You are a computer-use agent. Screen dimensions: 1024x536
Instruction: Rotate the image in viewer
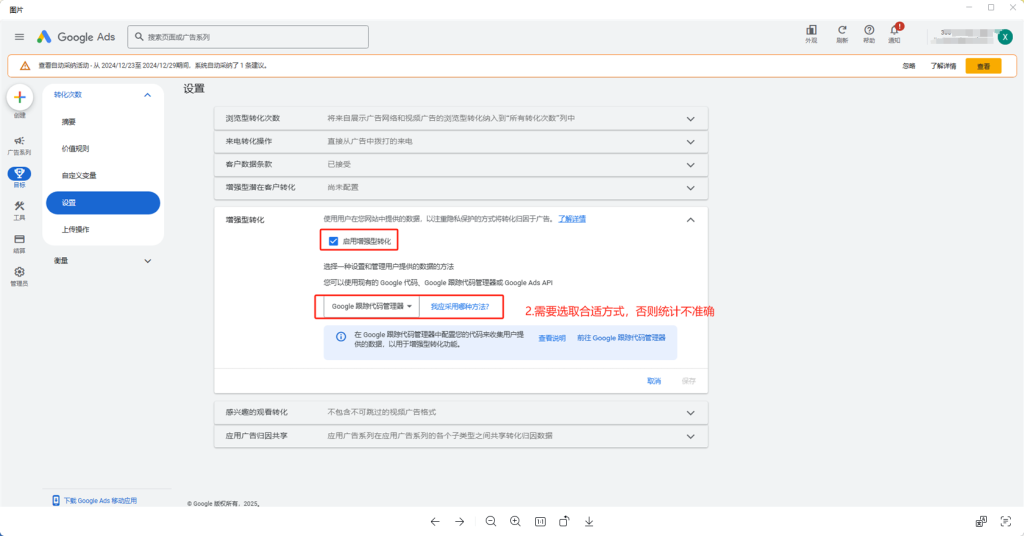[564, 522]
